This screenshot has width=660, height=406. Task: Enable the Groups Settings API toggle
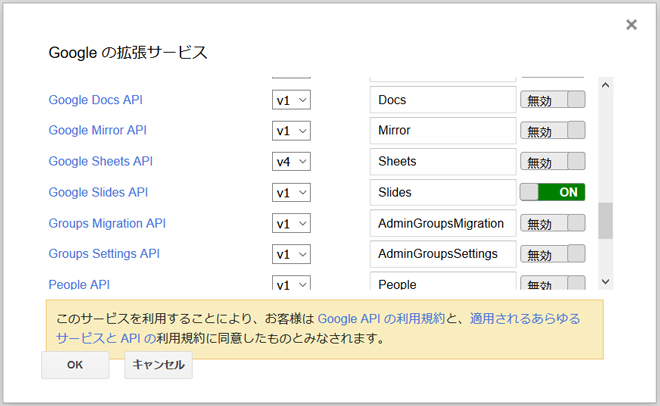click(x=553, y=254)
